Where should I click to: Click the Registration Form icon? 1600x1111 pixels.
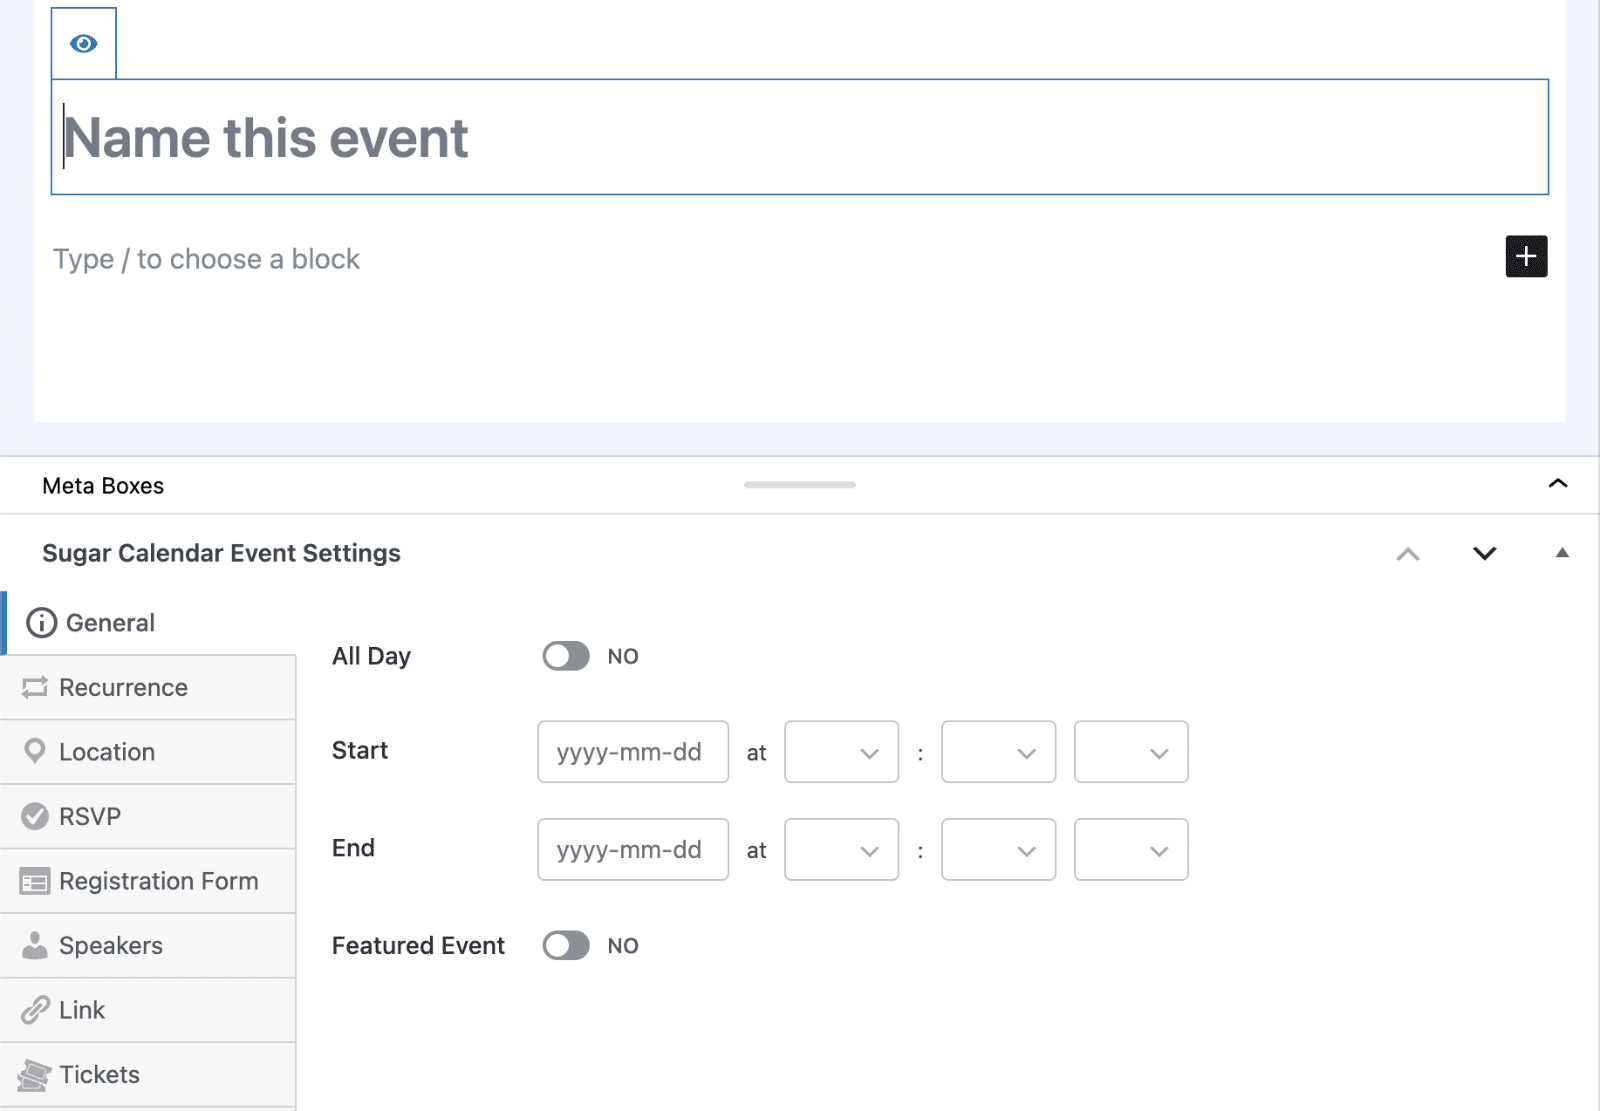click(x=35, y=881)
